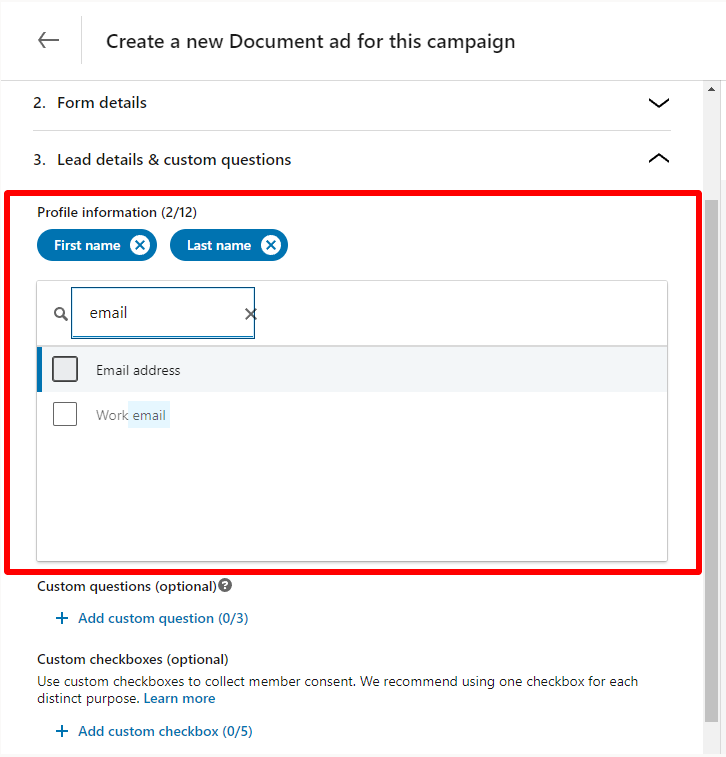Remove the Last name chip
This screenshot has width=726, height=757.
[x=271, y=245]
